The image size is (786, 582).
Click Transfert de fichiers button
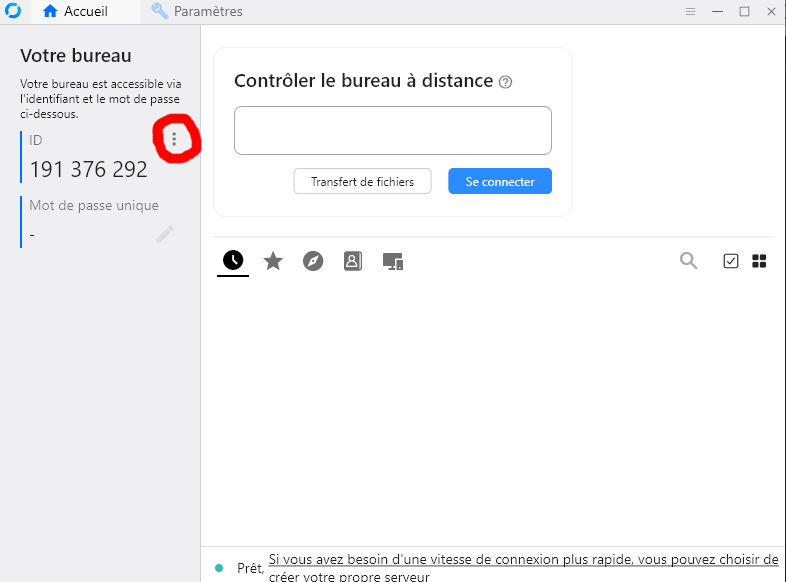(x=362, y=181)
